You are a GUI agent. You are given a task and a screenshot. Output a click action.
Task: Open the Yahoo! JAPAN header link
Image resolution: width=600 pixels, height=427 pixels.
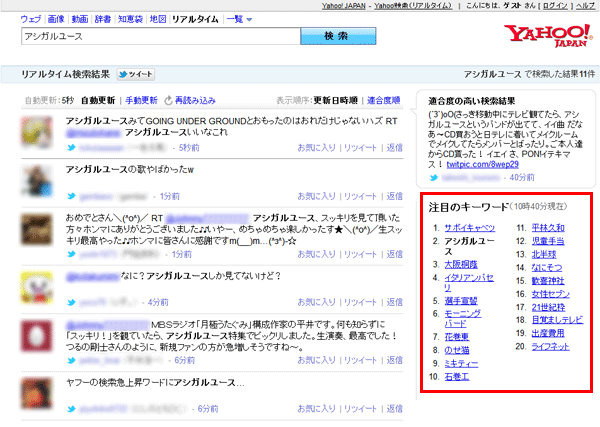[344, 6]
